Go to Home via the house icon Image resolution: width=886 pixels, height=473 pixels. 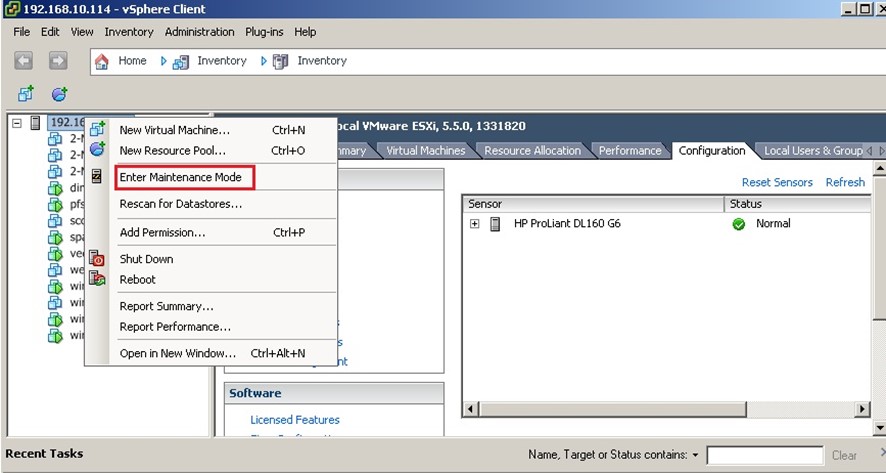pyautogui.click(x=102, y=61)
